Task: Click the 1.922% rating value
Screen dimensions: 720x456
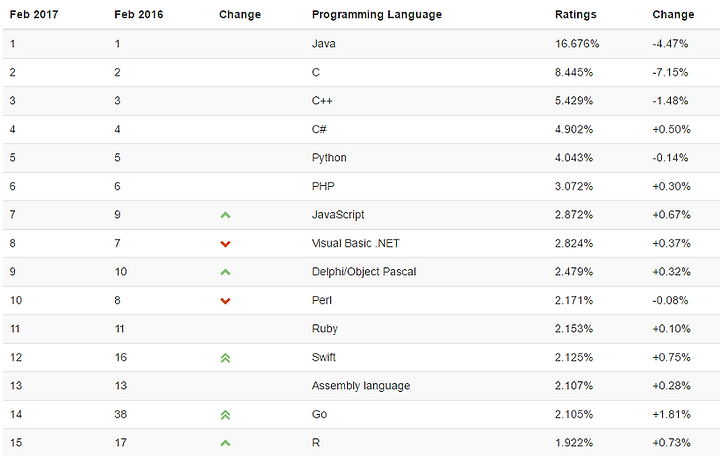Action: tap(574, 442)
